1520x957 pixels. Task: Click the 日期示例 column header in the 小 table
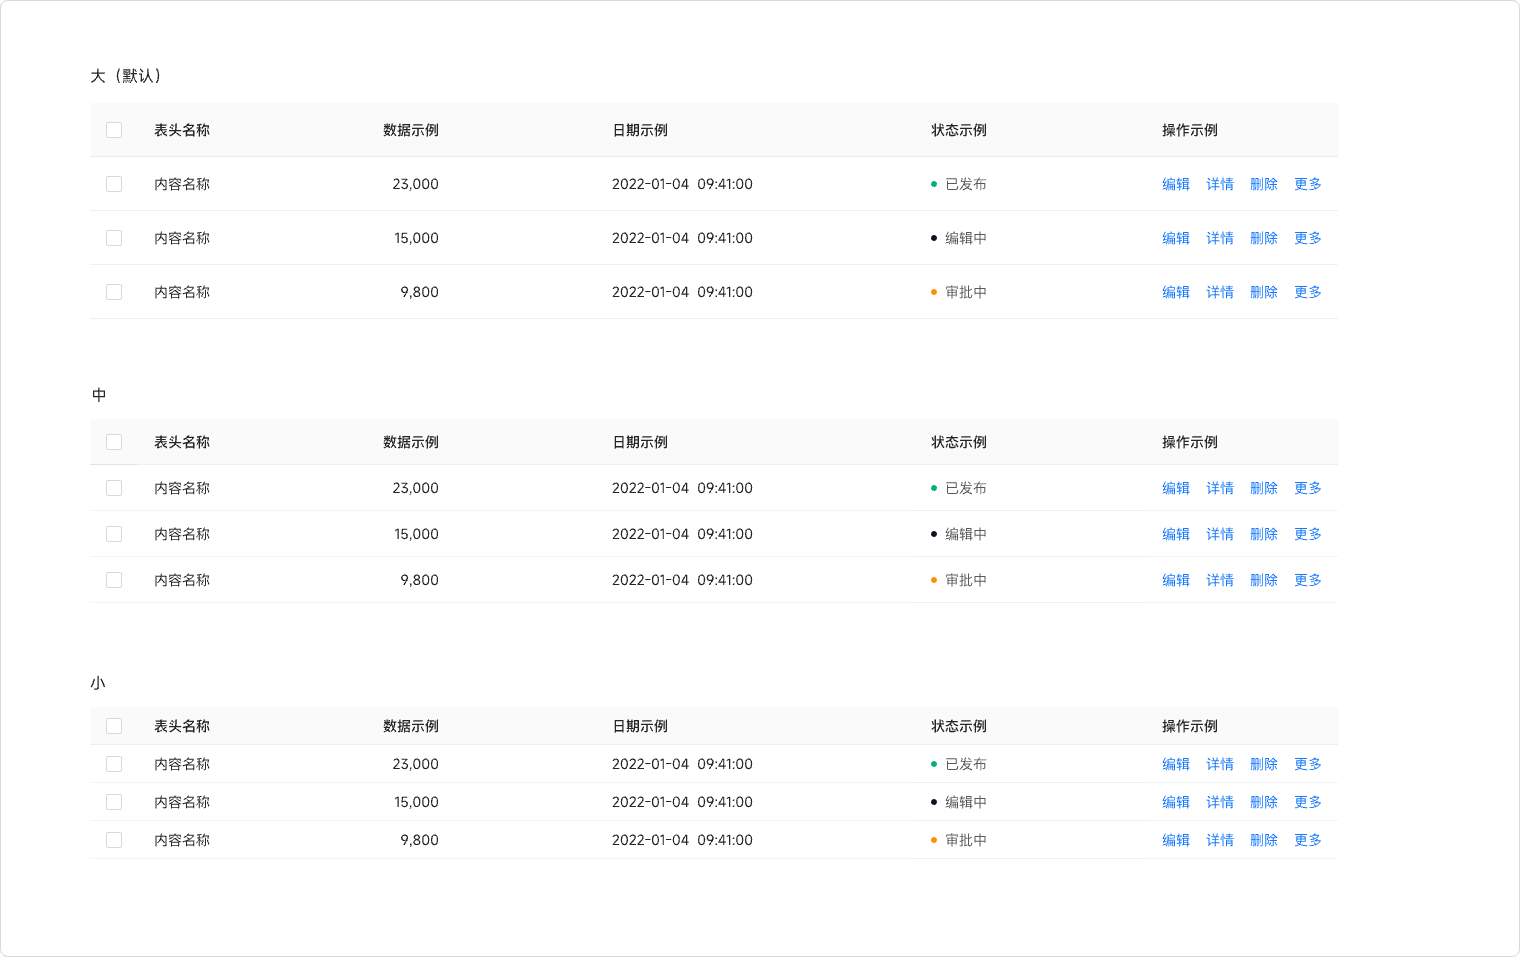(640, 726)
